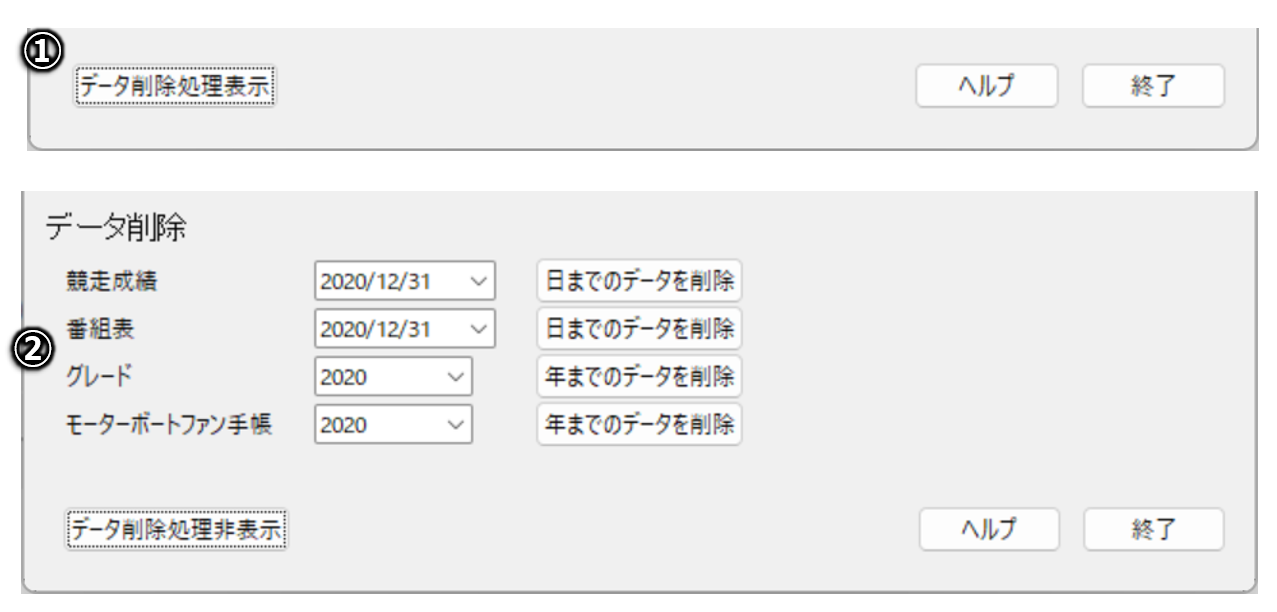Click 終了 beside the データ削除処理表示 button

coord(1152,86)
